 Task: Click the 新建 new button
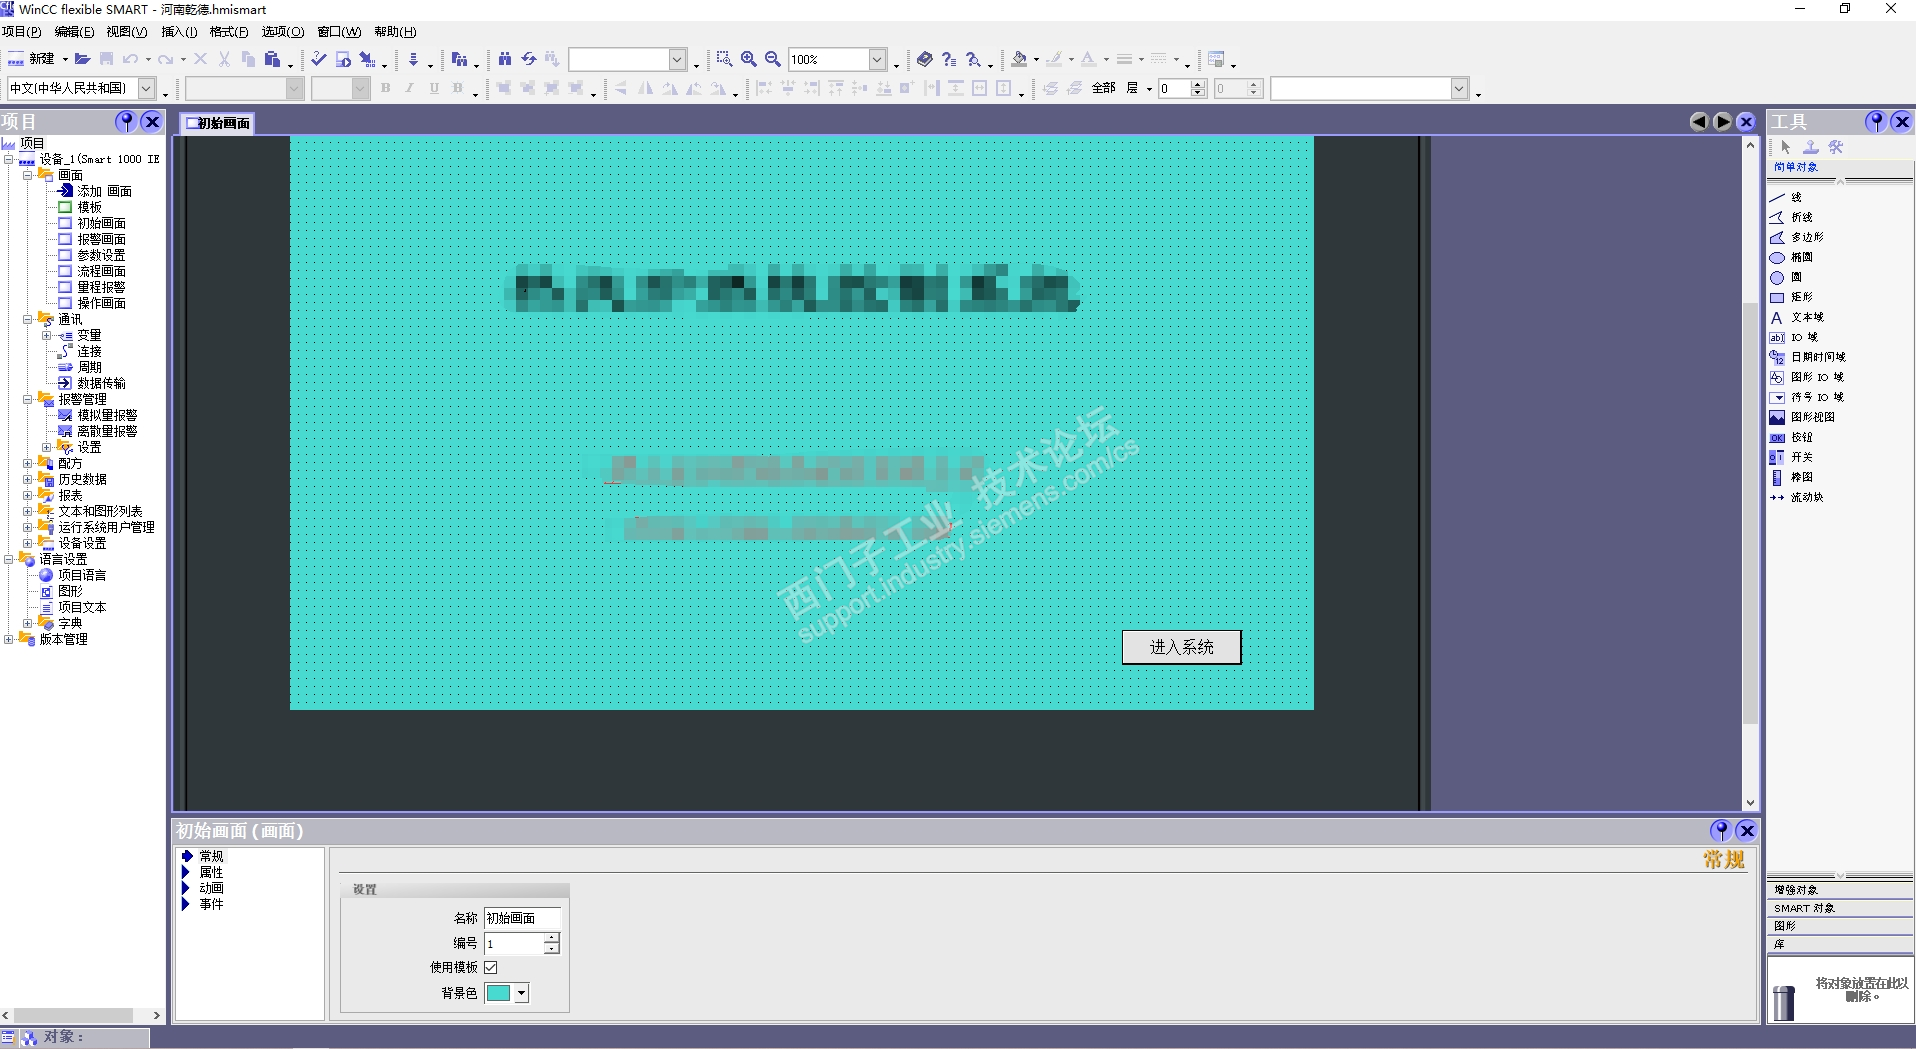32,59
